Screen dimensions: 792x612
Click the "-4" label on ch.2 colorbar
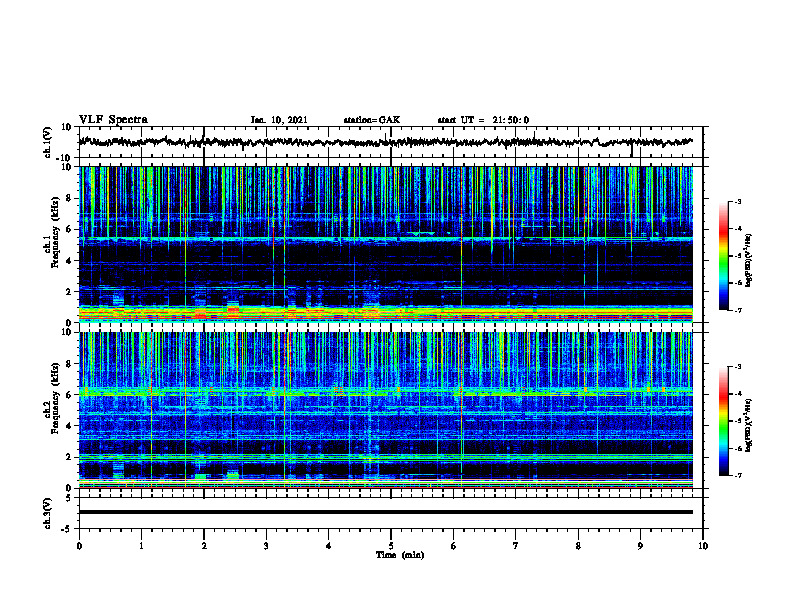(x=737, y=394)
